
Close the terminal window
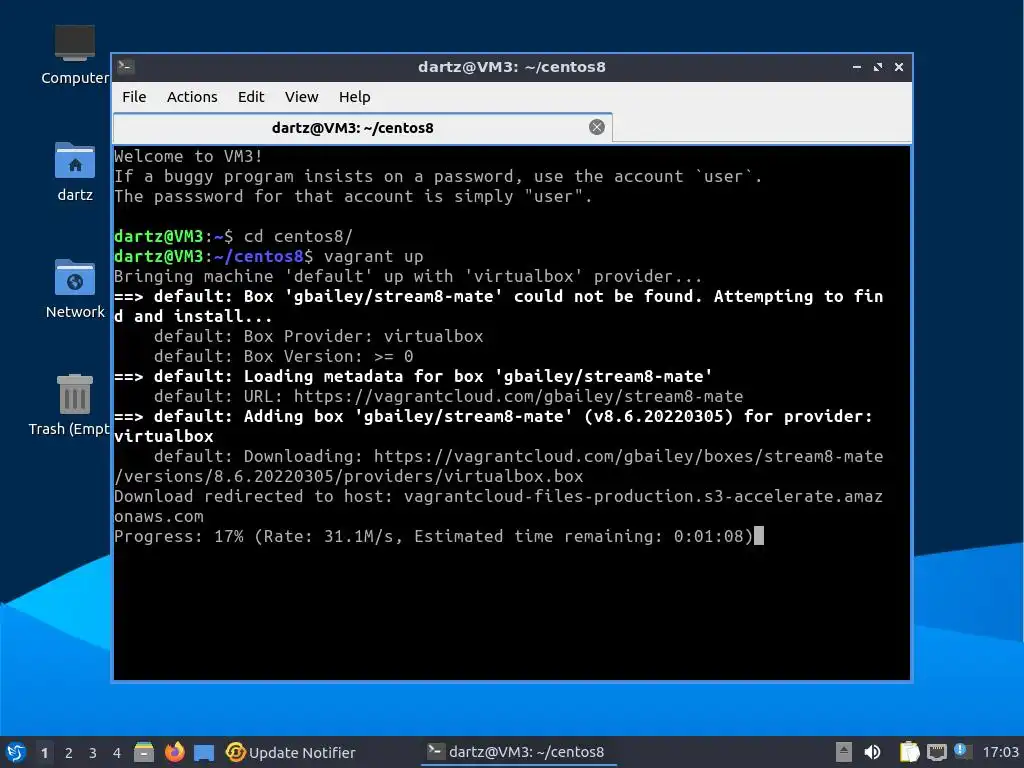(899, 67)
